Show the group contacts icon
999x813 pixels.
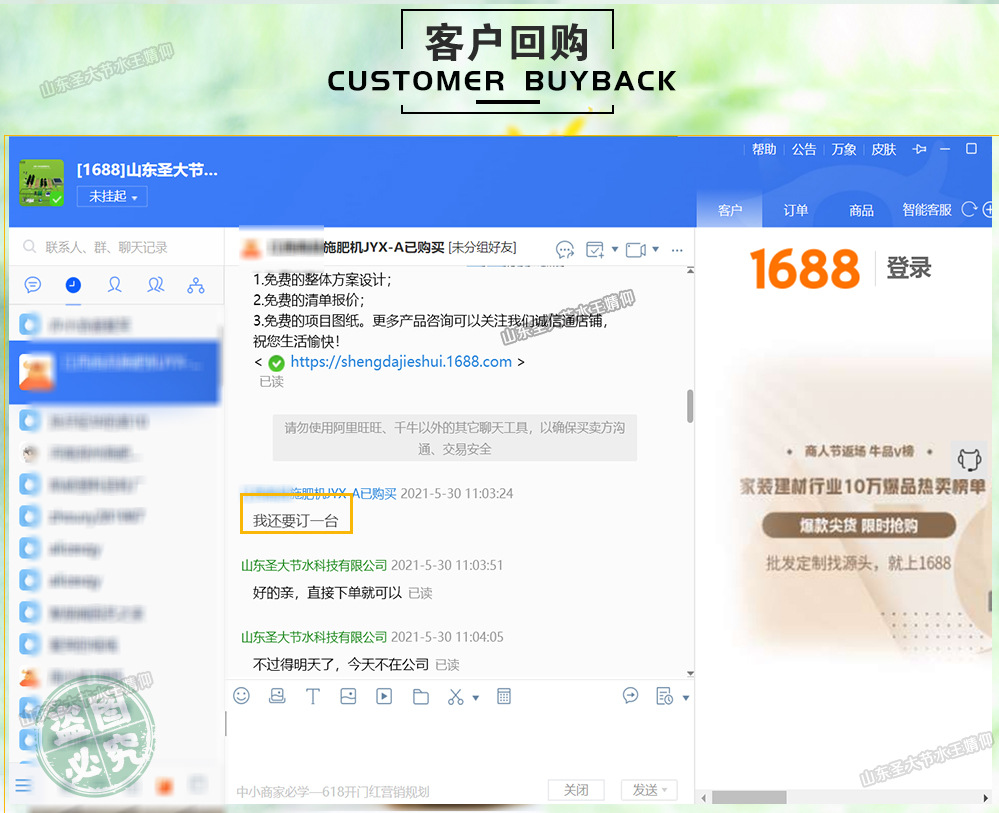pos(155,285)
